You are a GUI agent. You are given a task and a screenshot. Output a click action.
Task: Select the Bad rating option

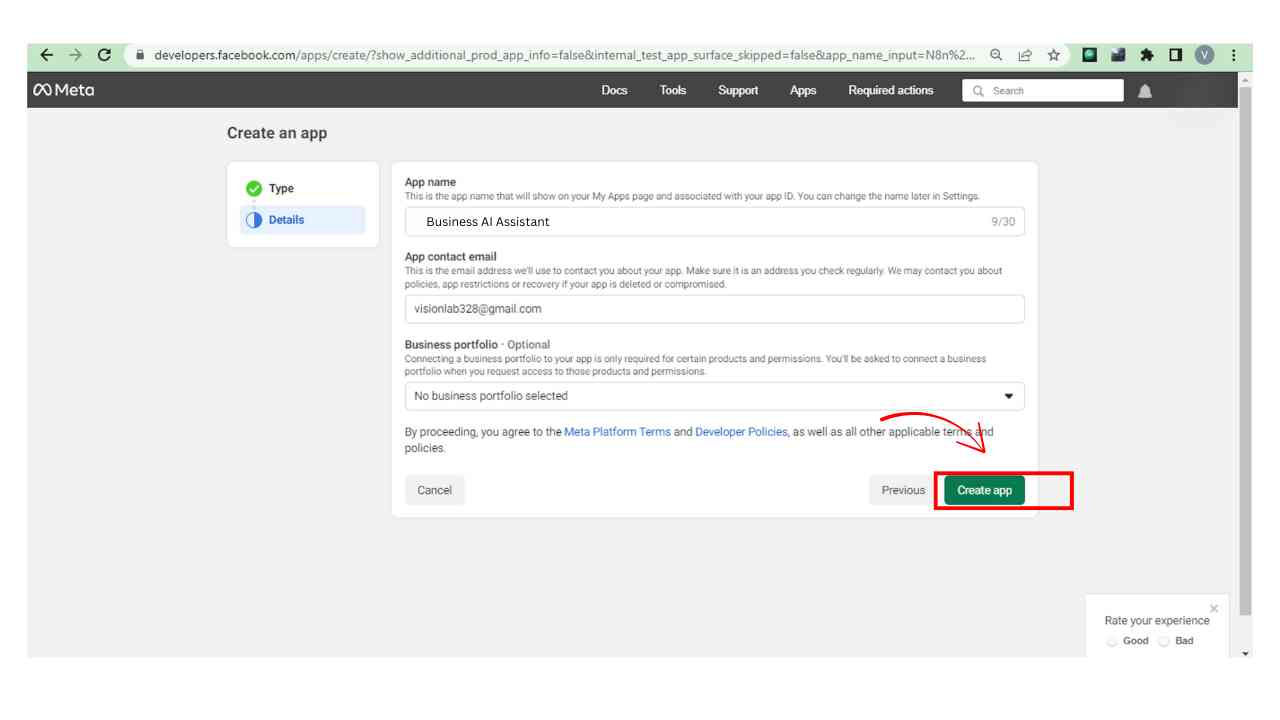(1163, 641)
